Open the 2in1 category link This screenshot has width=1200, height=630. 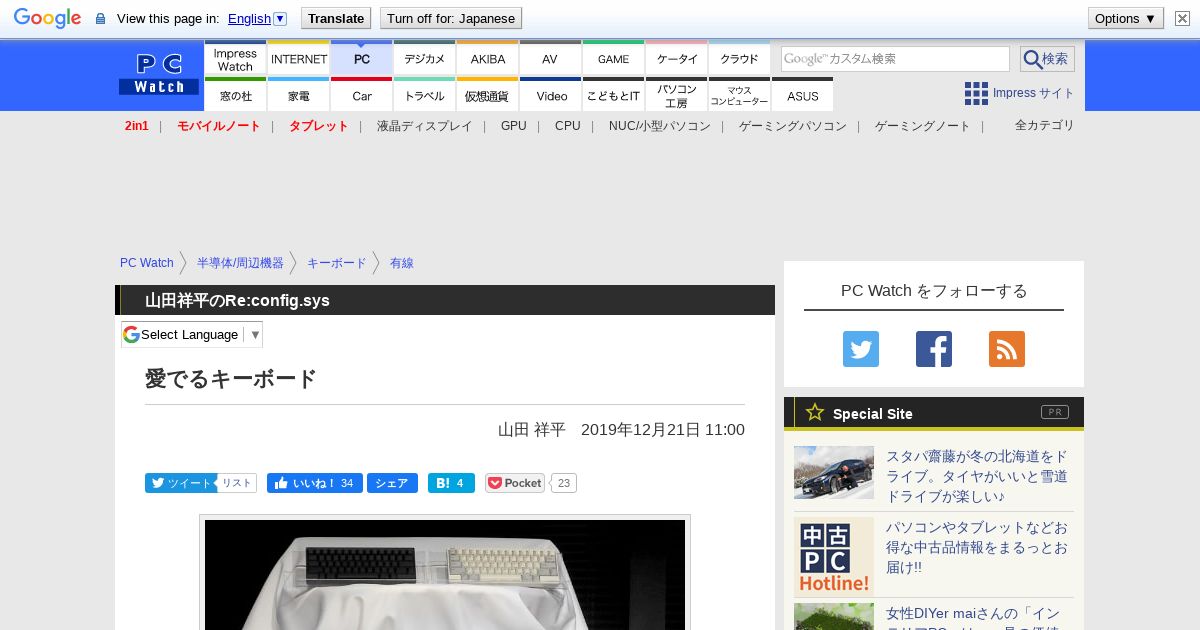point(136,126)
